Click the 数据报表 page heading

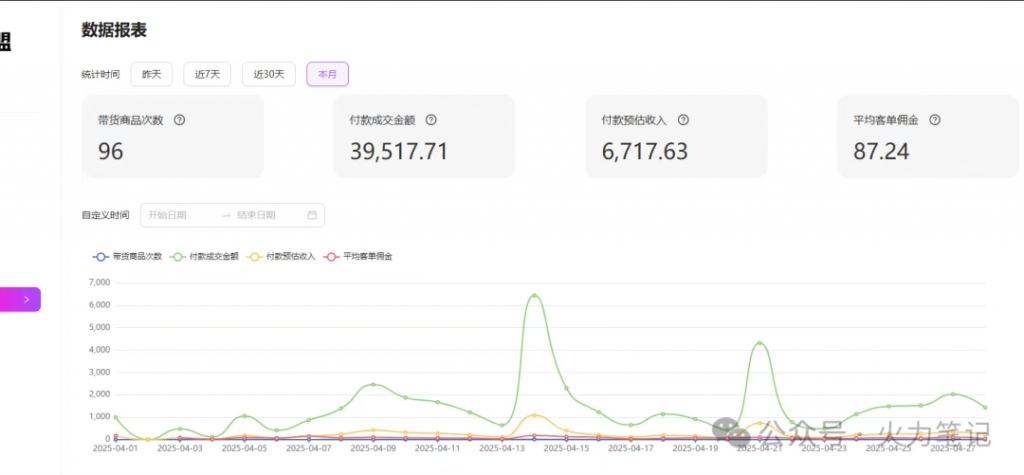point(114,29)
